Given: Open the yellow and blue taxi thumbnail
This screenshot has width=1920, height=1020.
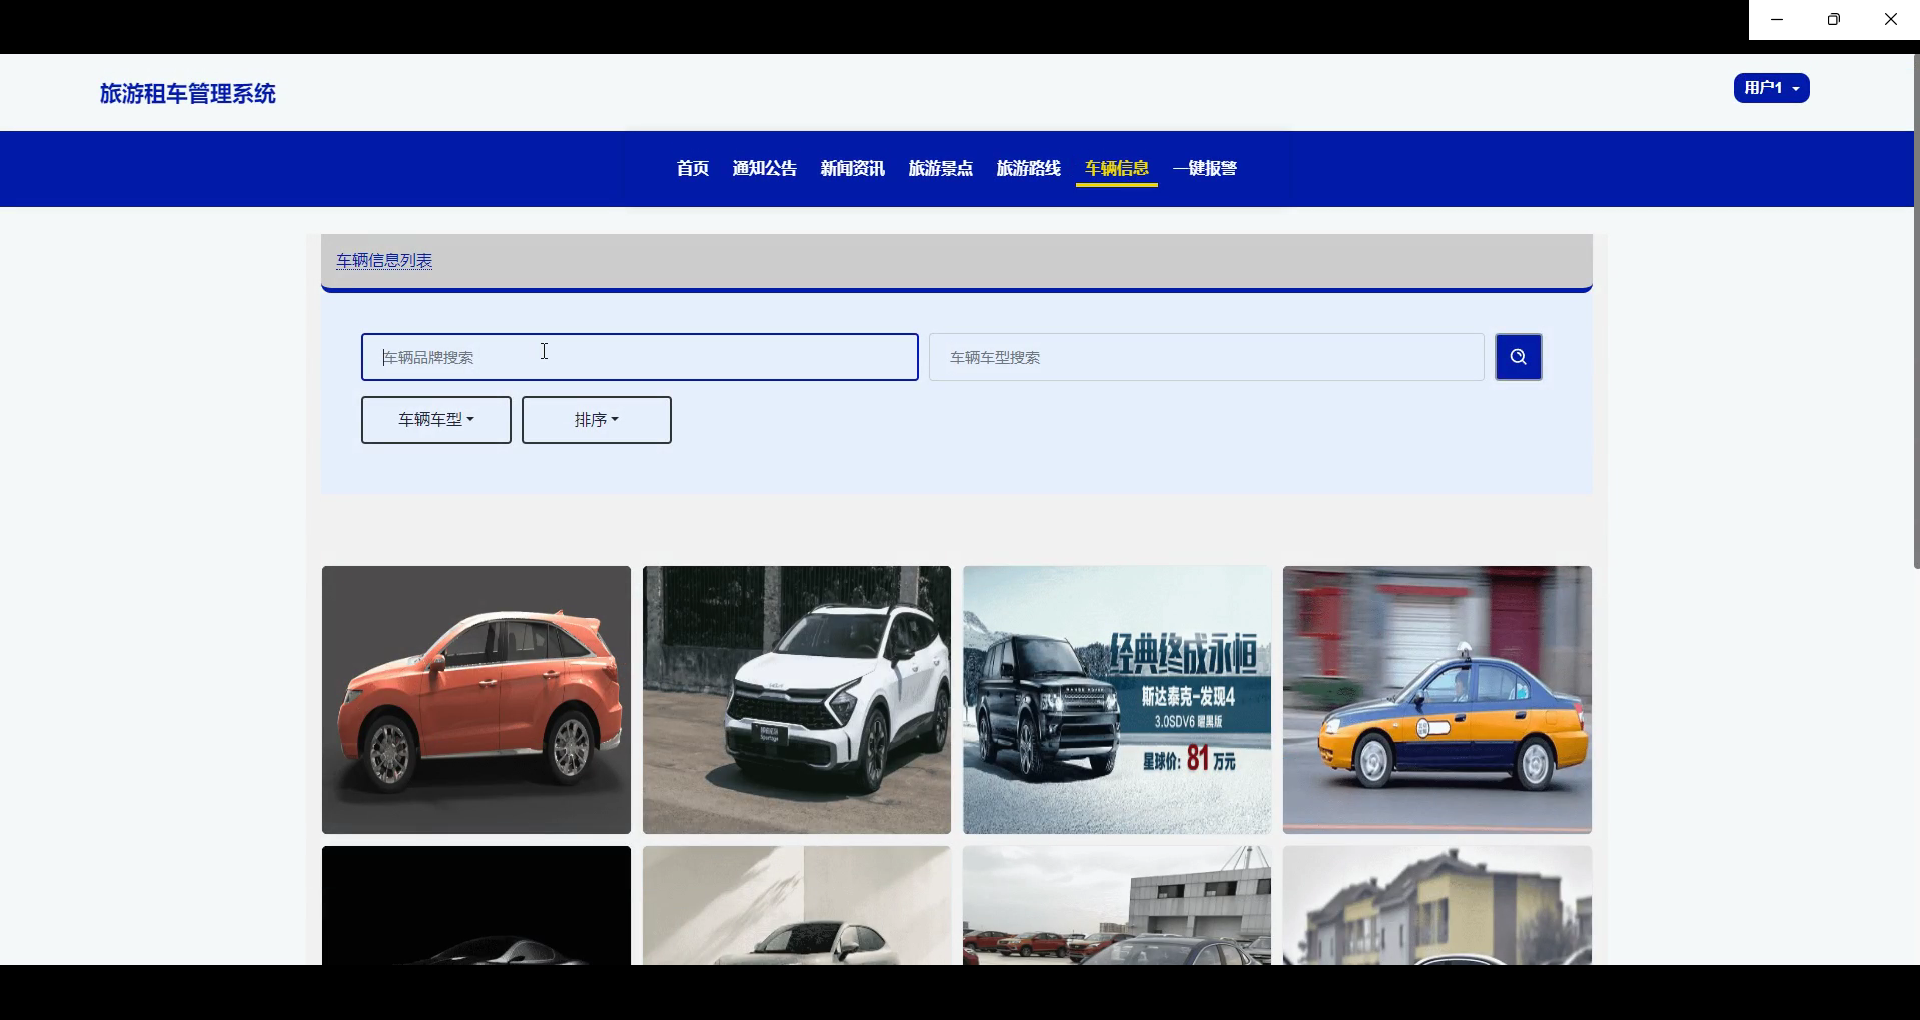Looking at the screenshot, I should pyautogui.click(x=1437, y=700).
